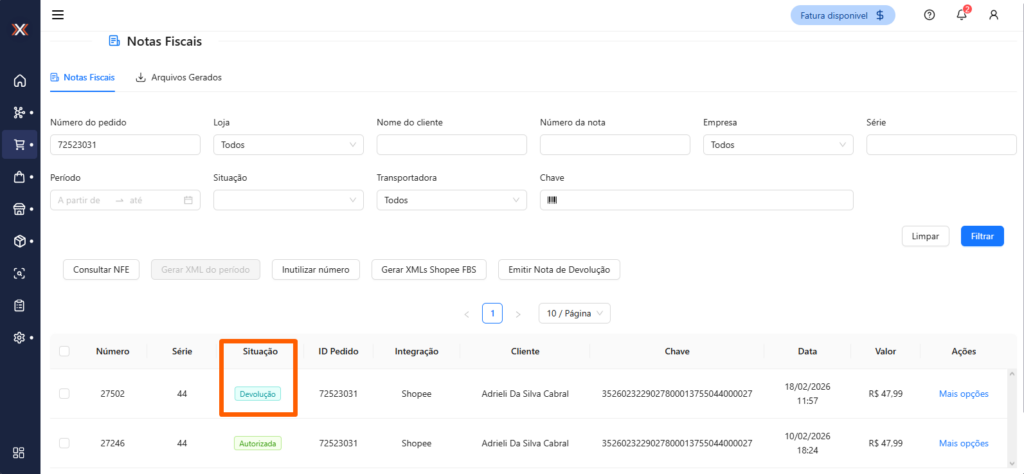Viewport: 1024px width, 474px height.
Task: Toggle the hamburger menu icon
Action: pyautogui.click(x=57, y=15)
